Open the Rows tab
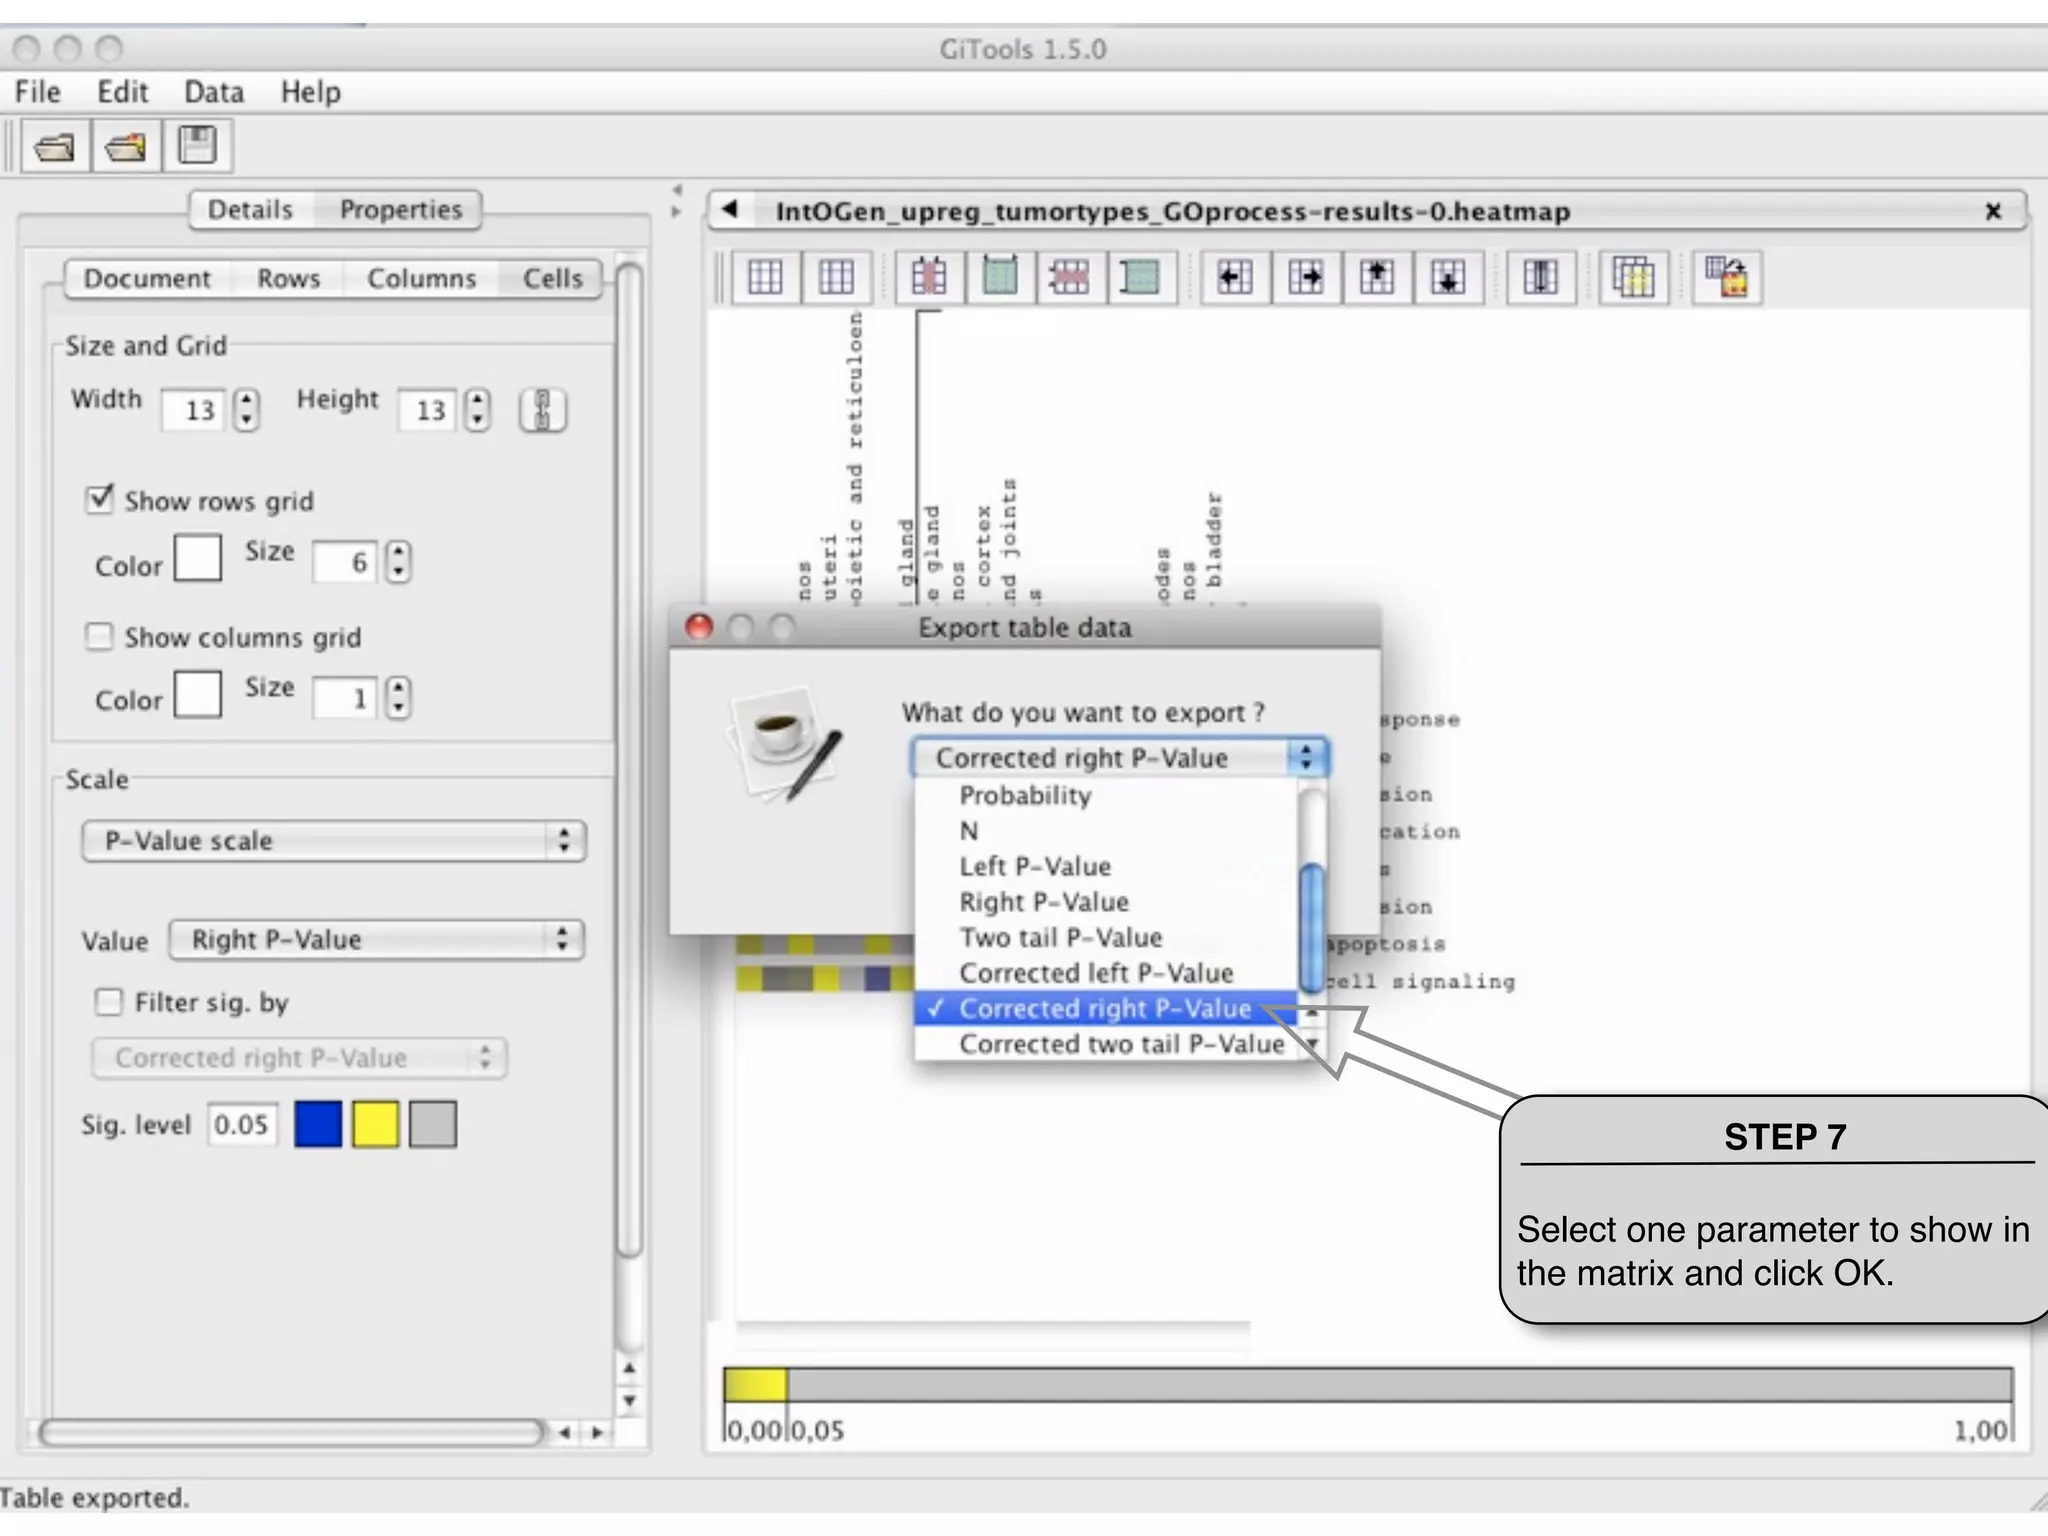Viewport: 2048px width, 1536px height. click(288, 278)
